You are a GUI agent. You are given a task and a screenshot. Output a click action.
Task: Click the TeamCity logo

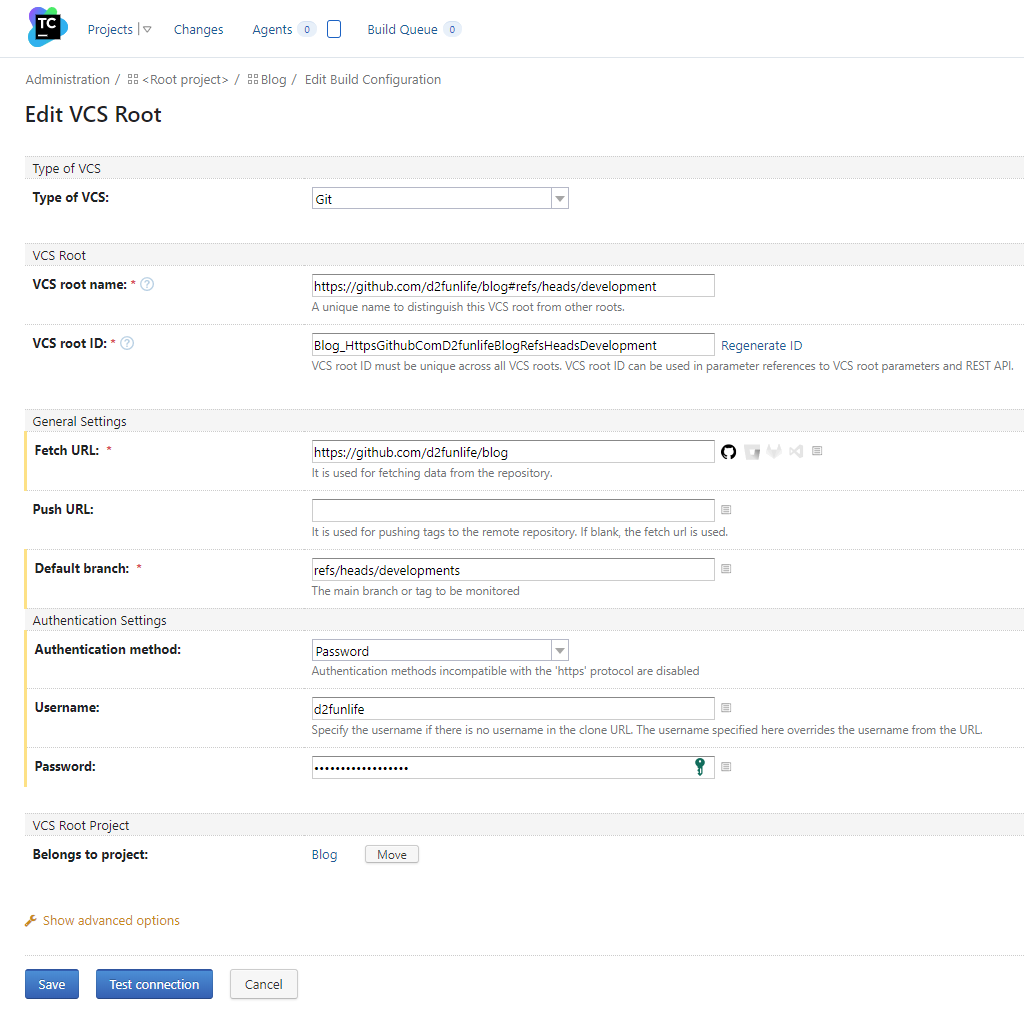pyautogui.click(x=47, y=27)
